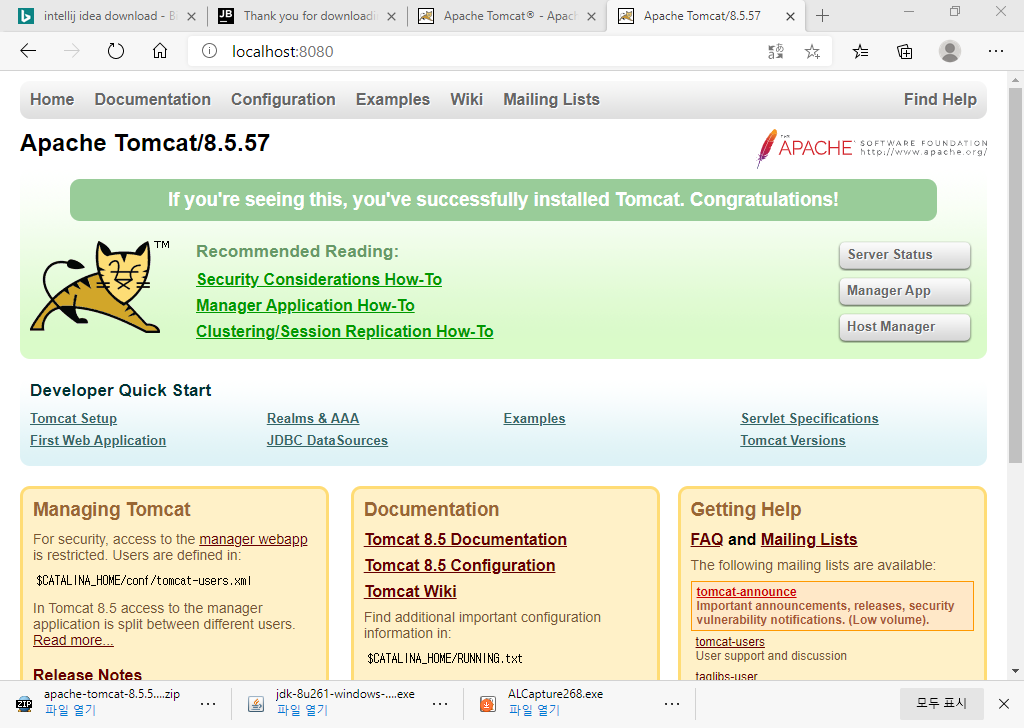Switch to Apache Tomcat® - Apache tab
Screen dimensions: 1024x728
click(x=507, y=16)
